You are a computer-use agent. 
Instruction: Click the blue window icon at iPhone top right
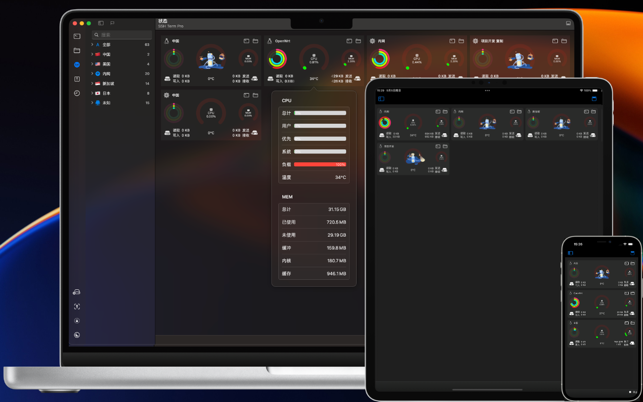[632, 253]
